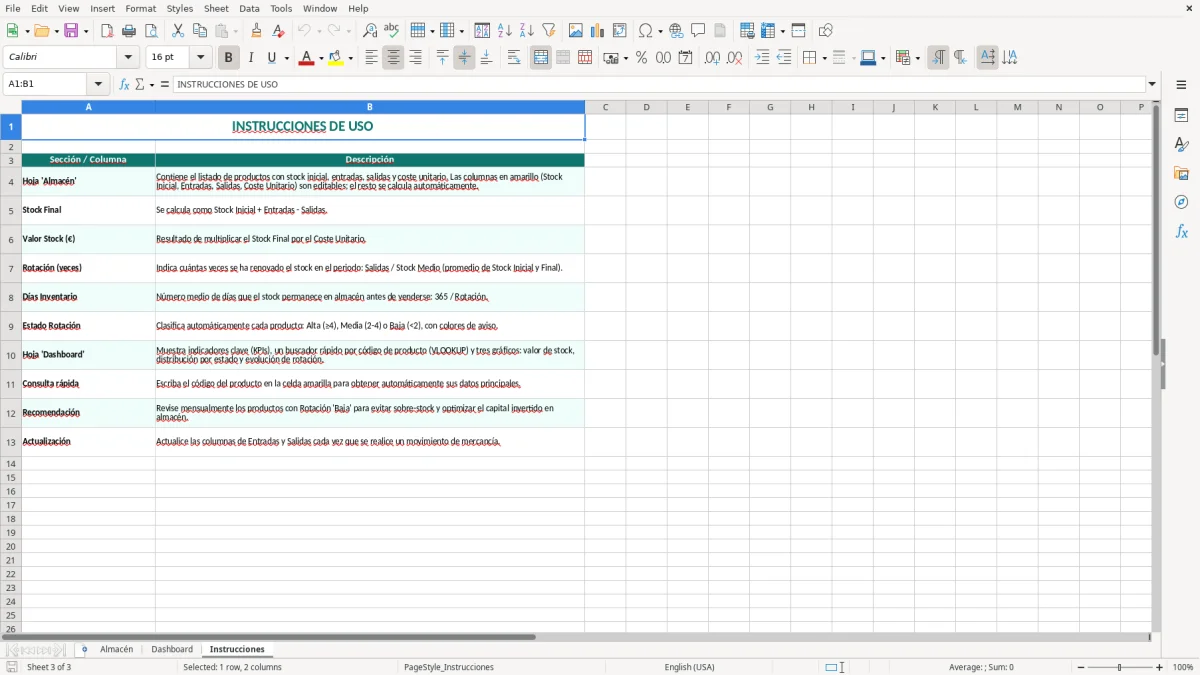This screenshot has height=675, width=1200.
Task: Insert Image icon in toolbar
Action: [x=576, y=31]
